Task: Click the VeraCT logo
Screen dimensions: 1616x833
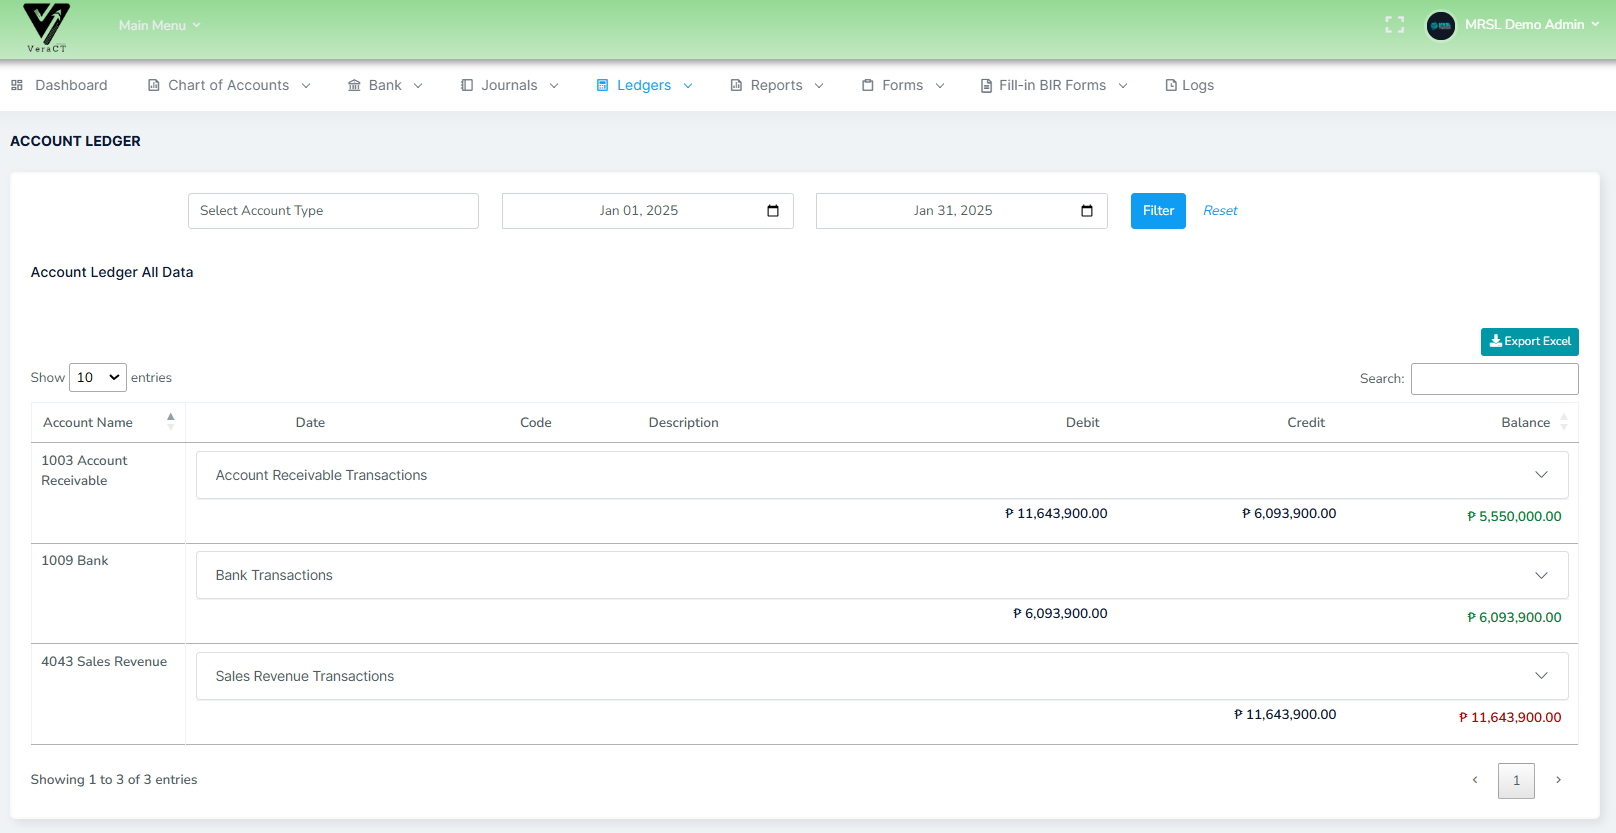Action: pyautogui.click(x=47, y=28)
